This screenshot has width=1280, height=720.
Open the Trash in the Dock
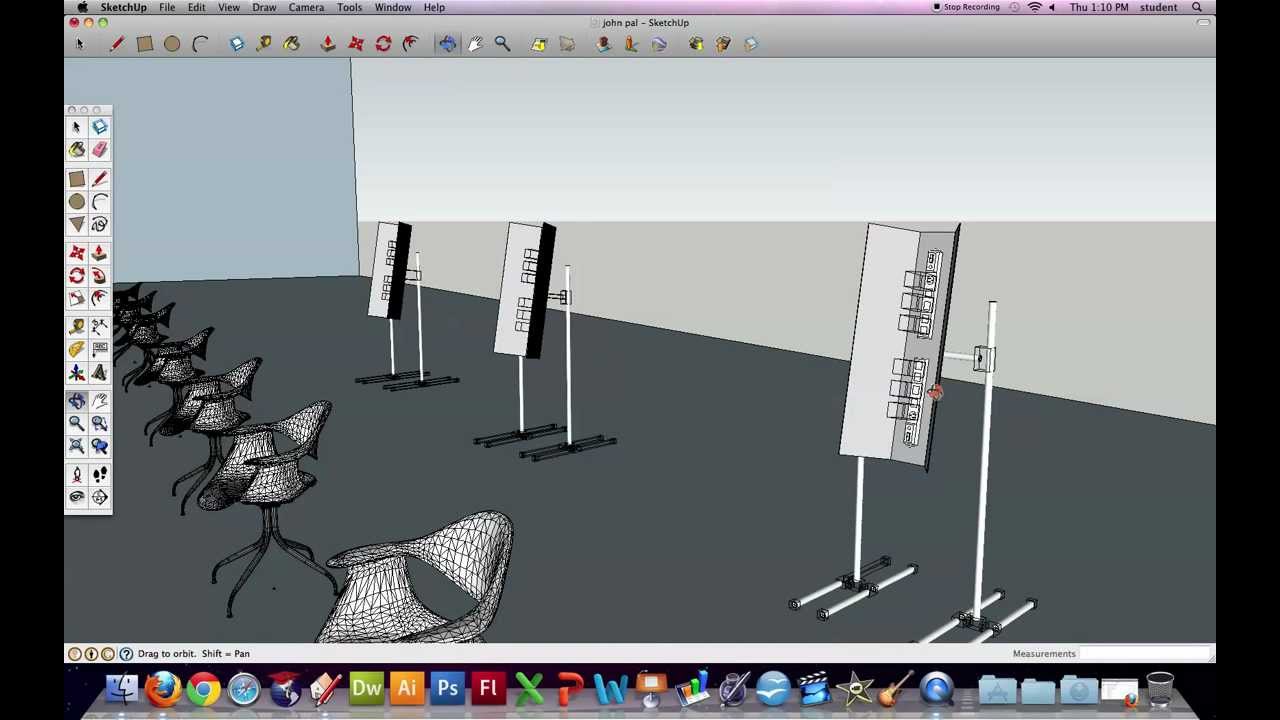(1160, 689)
